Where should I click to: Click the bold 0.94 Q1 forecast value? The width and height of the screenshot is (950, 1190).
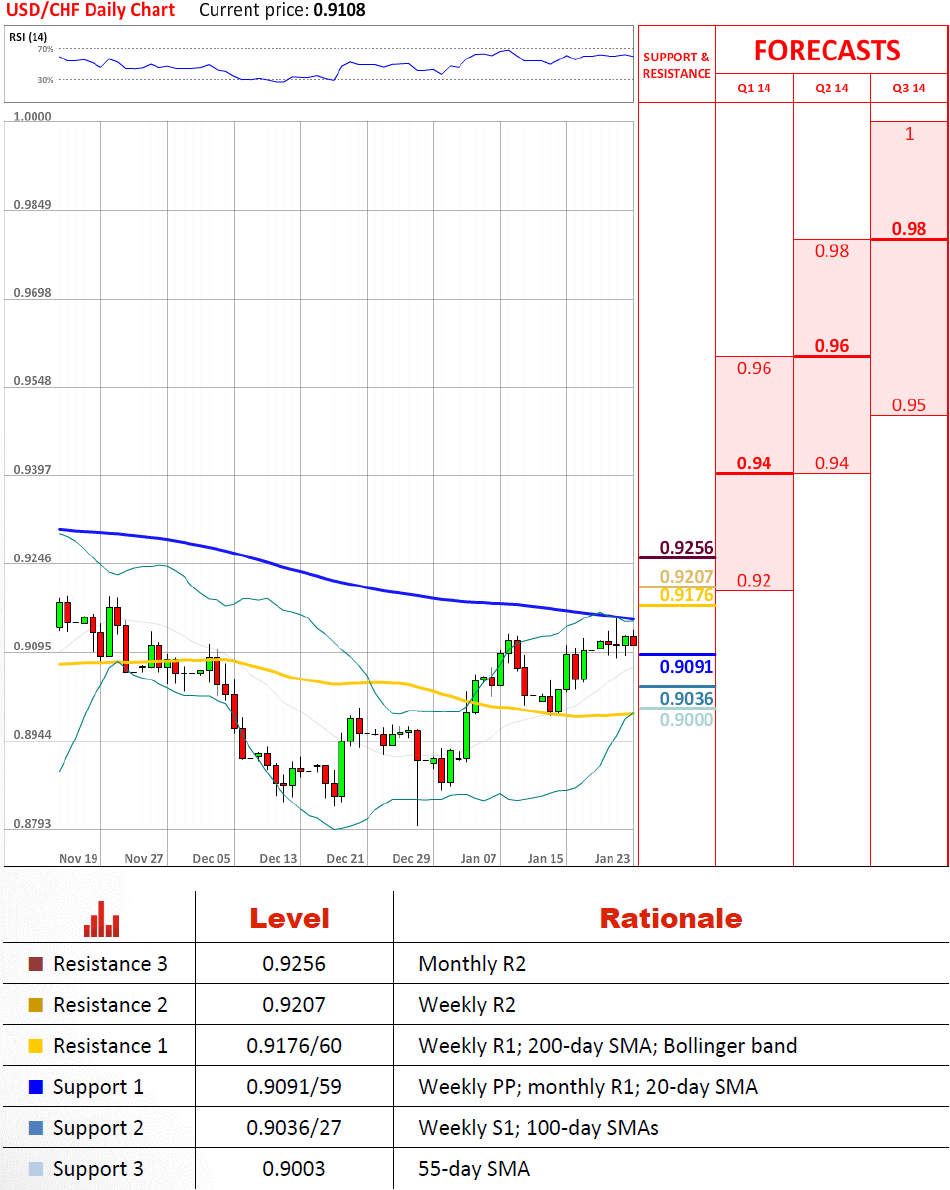753,463
